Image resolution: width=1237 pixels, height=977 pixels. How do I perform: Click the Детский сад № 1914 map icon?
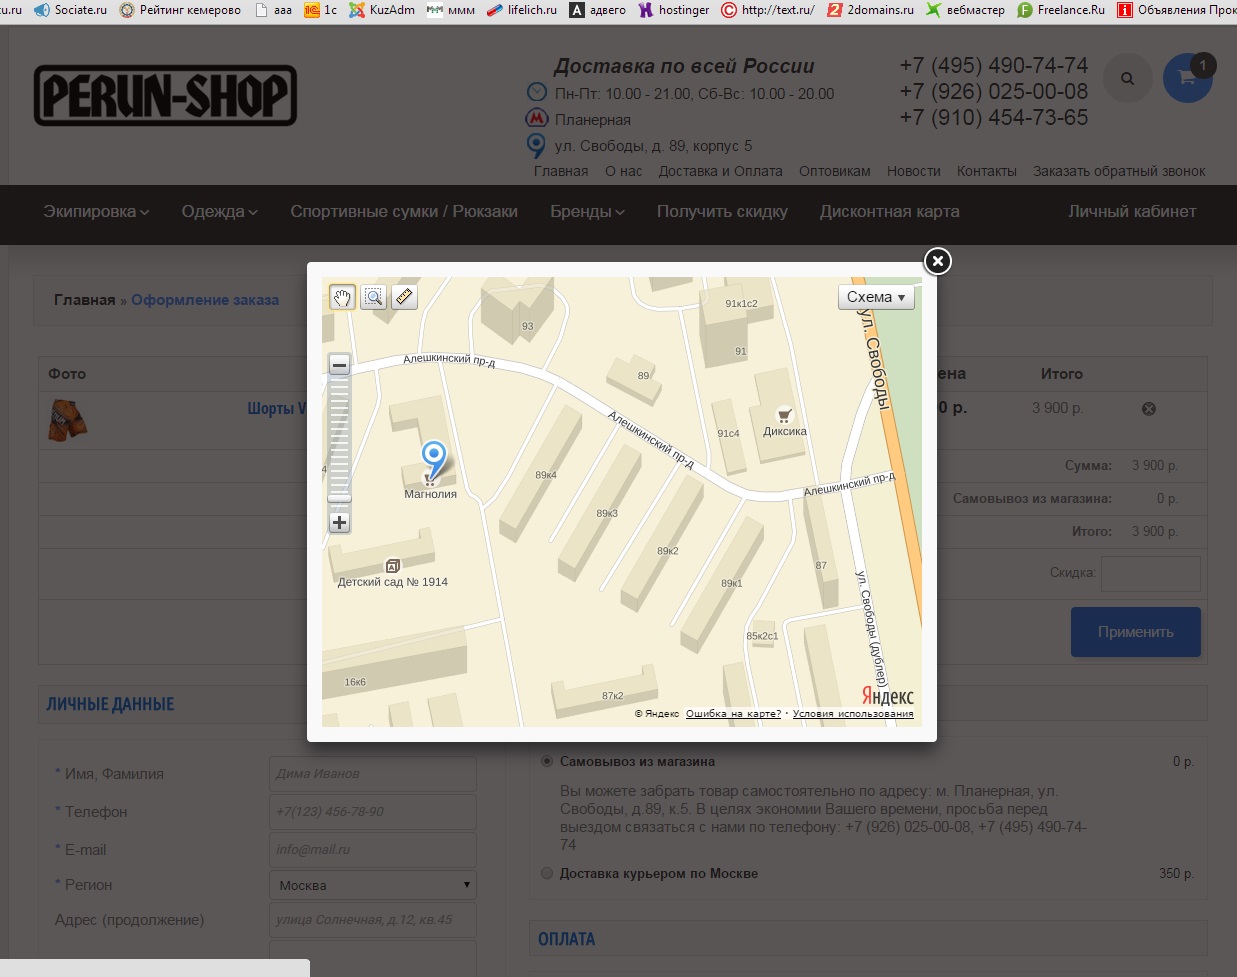coord(392,566)
